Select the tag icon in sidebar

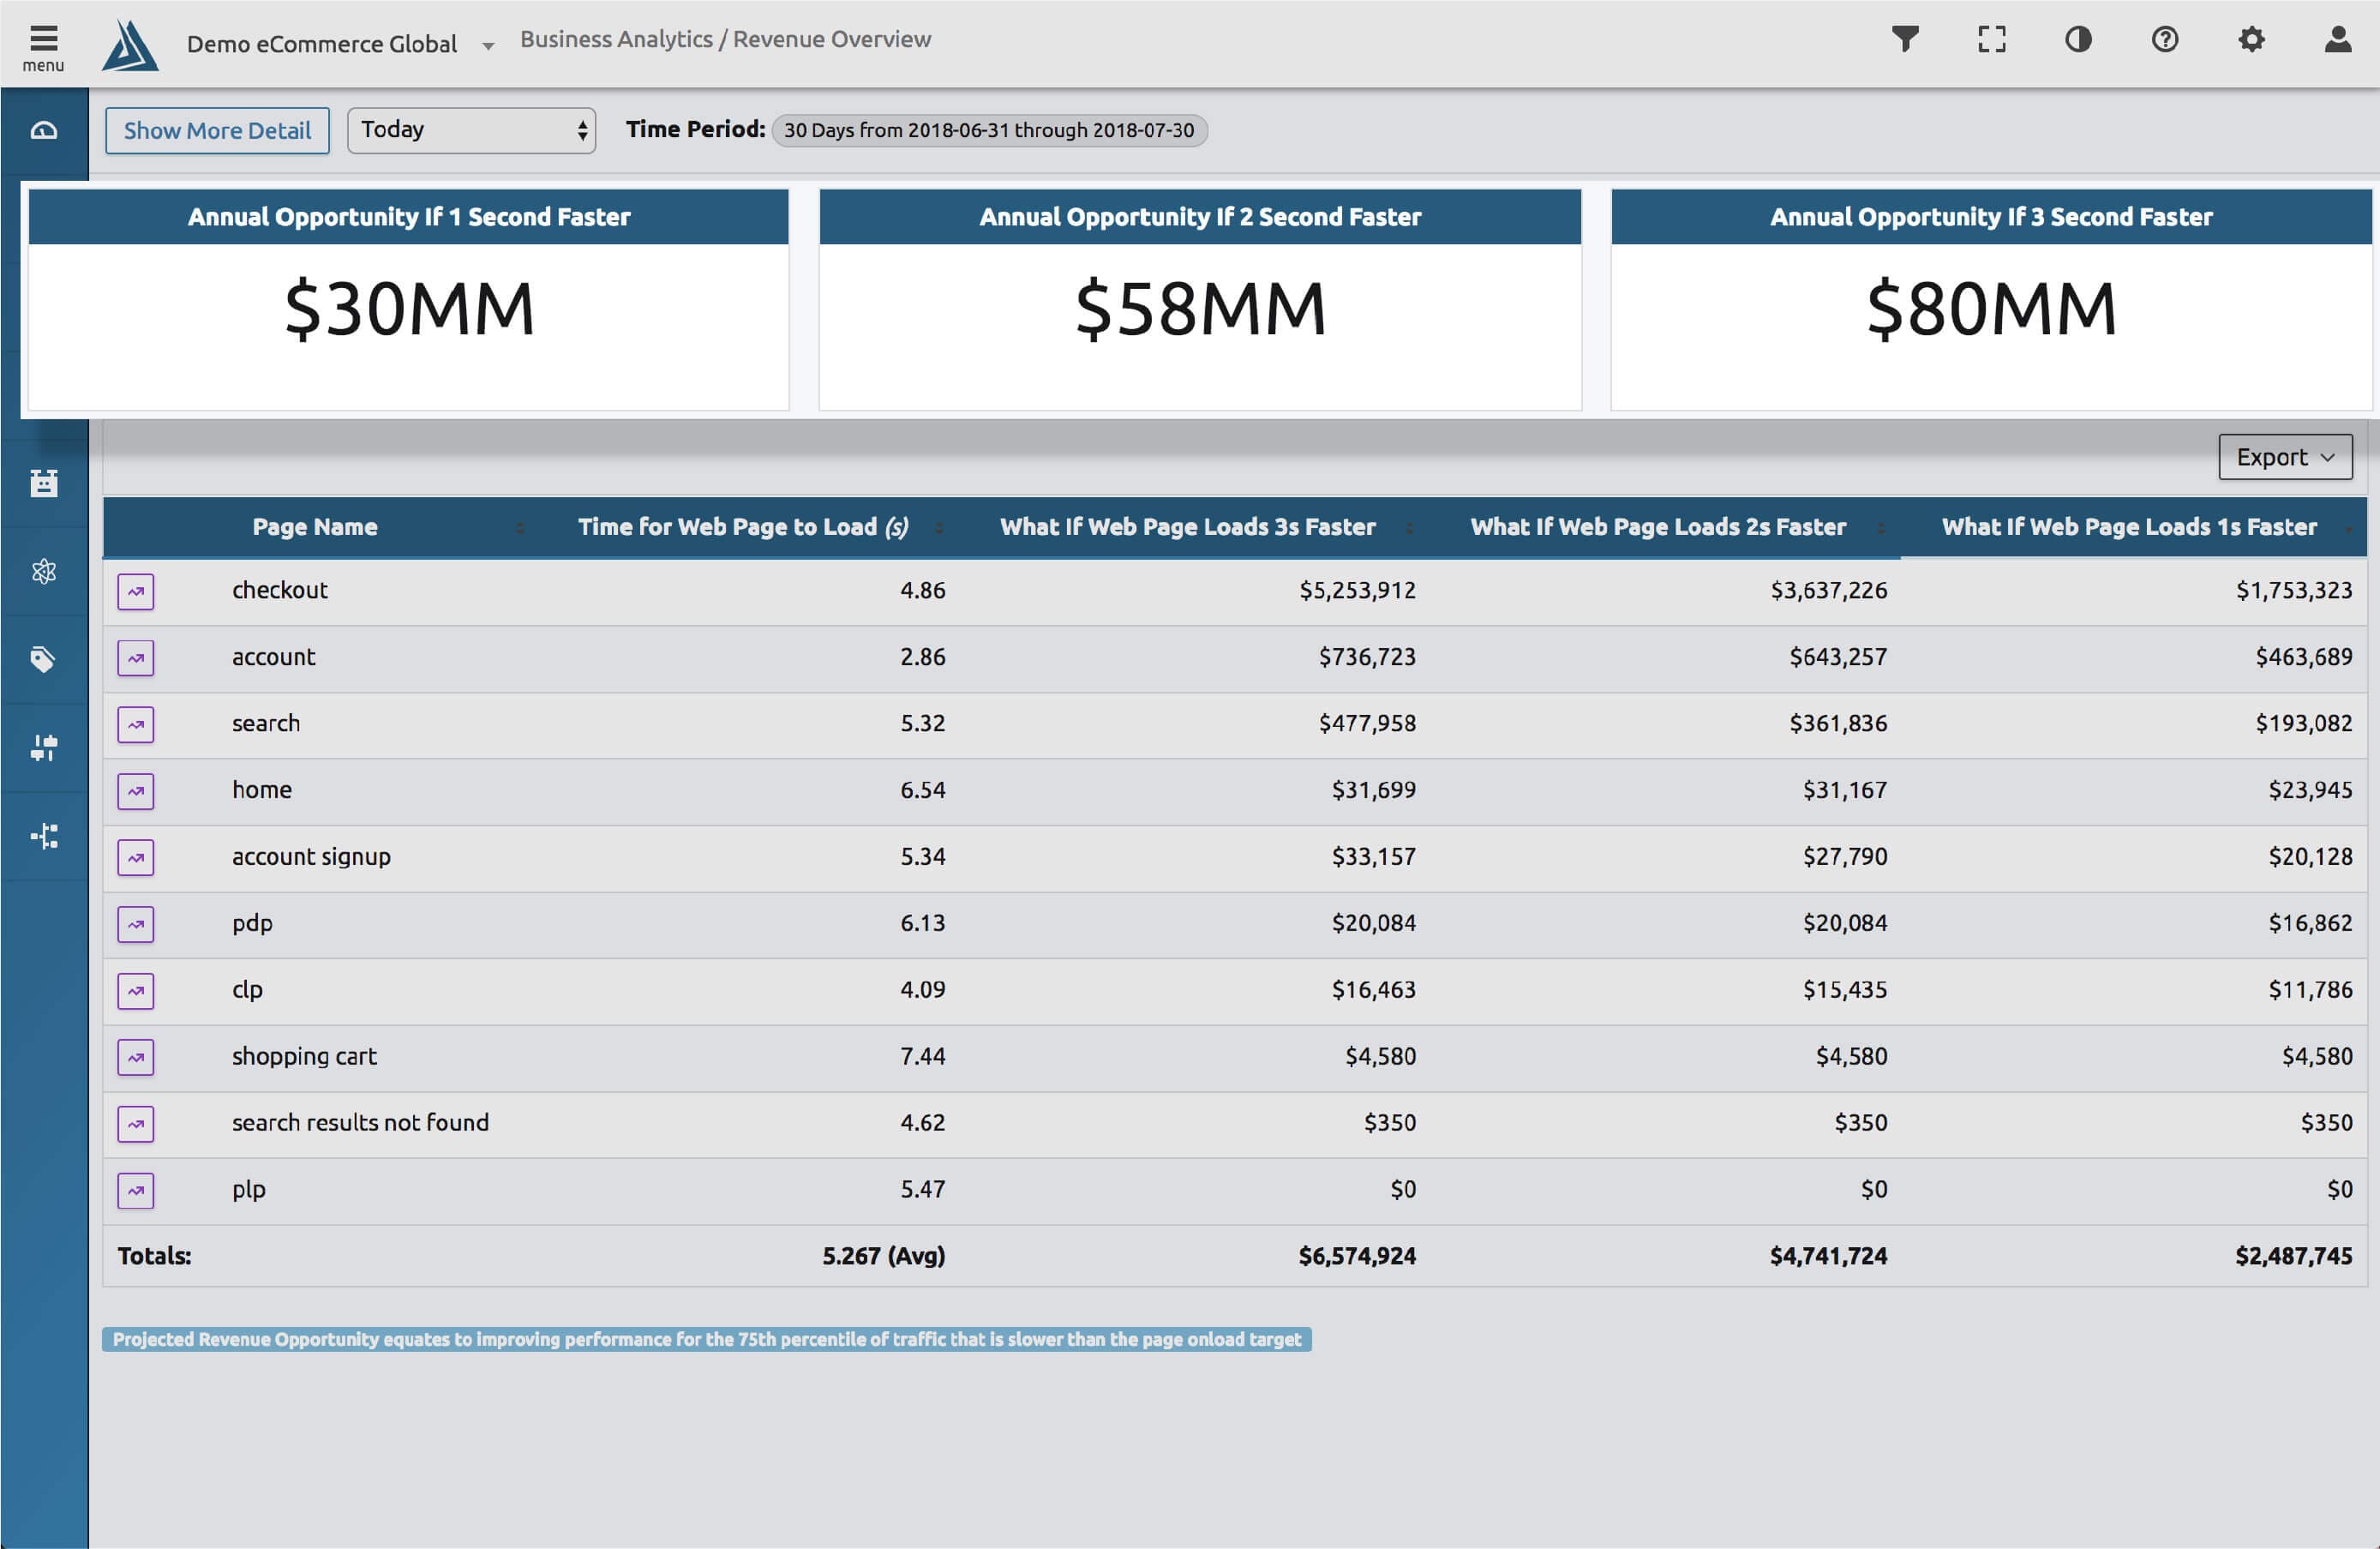tap(43, 659)
